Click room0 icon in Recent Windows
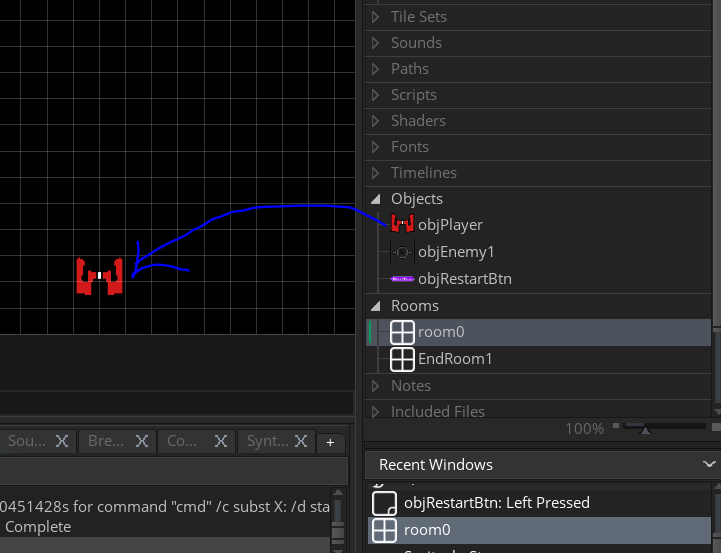This screenshot has width=721, height=553. (384, 530)
